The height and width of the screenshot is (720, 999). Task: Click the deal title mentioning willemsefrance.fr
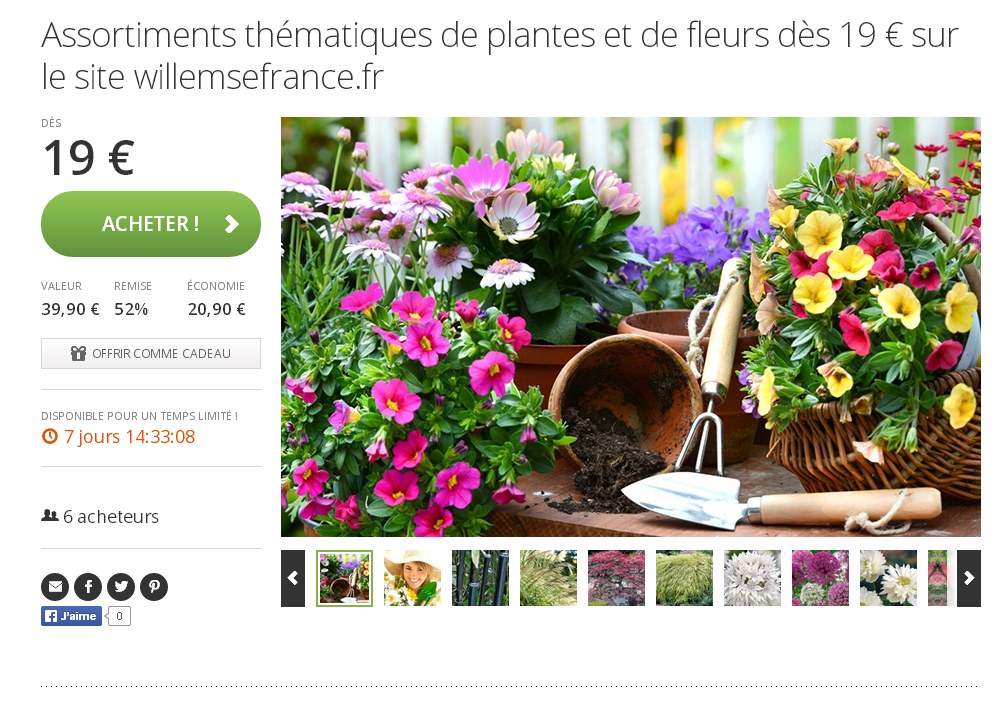[x=500, y=55]
